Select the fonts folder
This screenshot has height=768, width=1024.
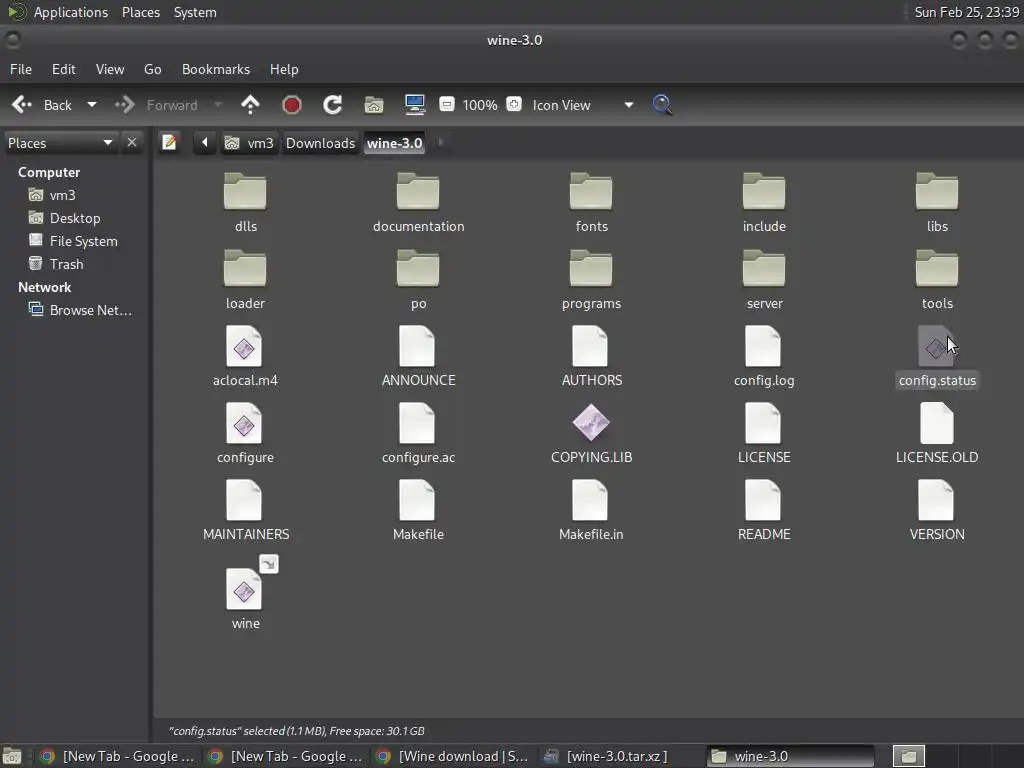click(x=591, y=202)
